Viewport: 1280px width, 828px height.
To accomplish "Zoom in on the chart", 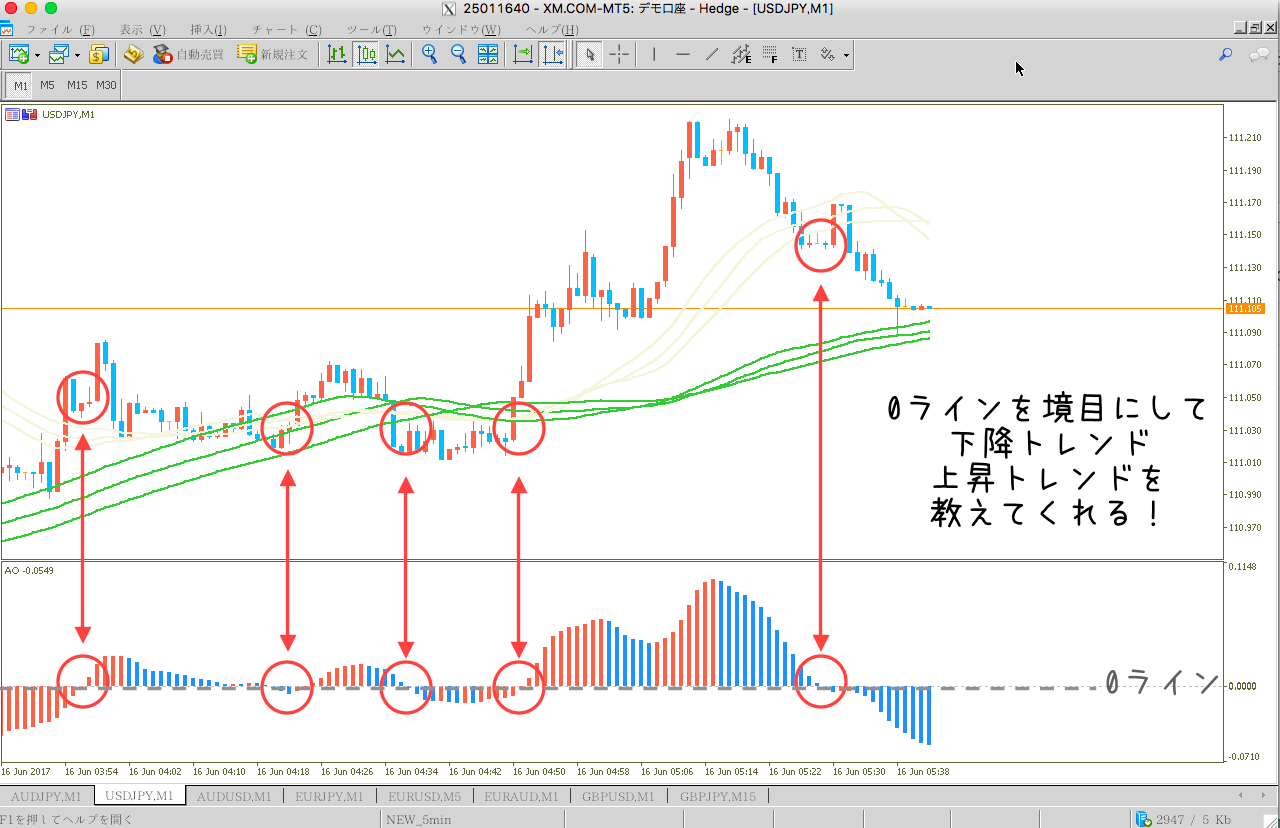I will click(x=430, y=55).
